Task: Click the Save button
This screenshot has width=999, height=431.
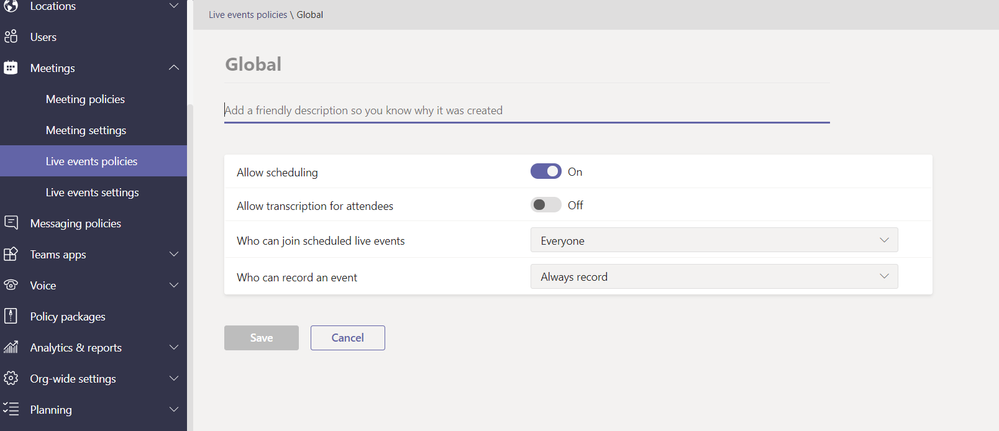Action: [261, 338]
